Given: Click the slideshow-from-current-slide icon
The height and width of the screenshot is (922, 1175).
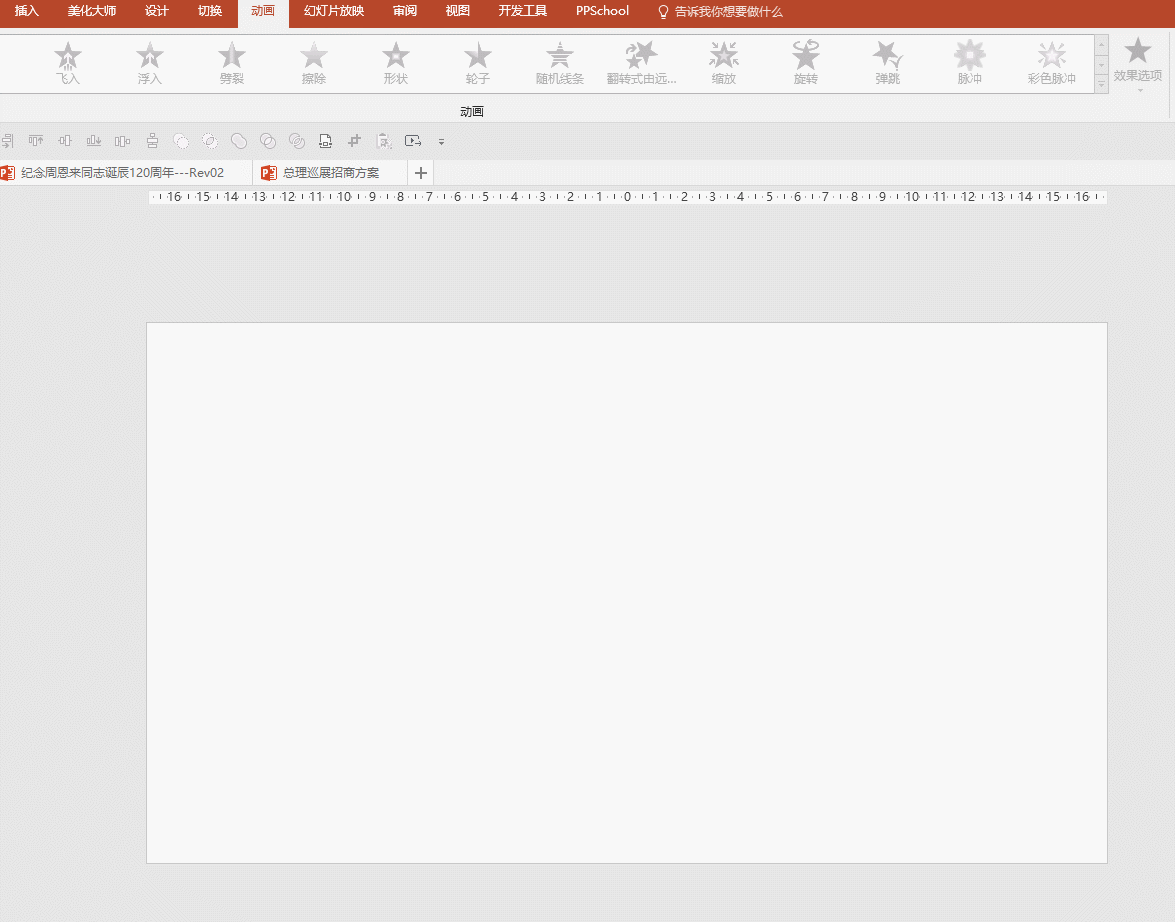Looking at the screenshot, I should click(413, 141).
